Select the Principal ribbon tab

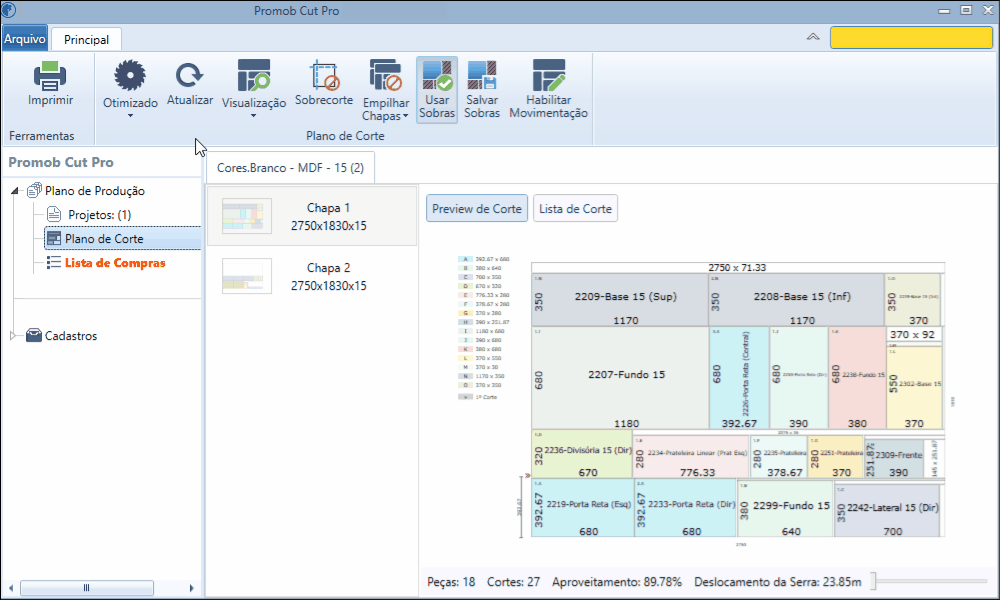(86, 40)
